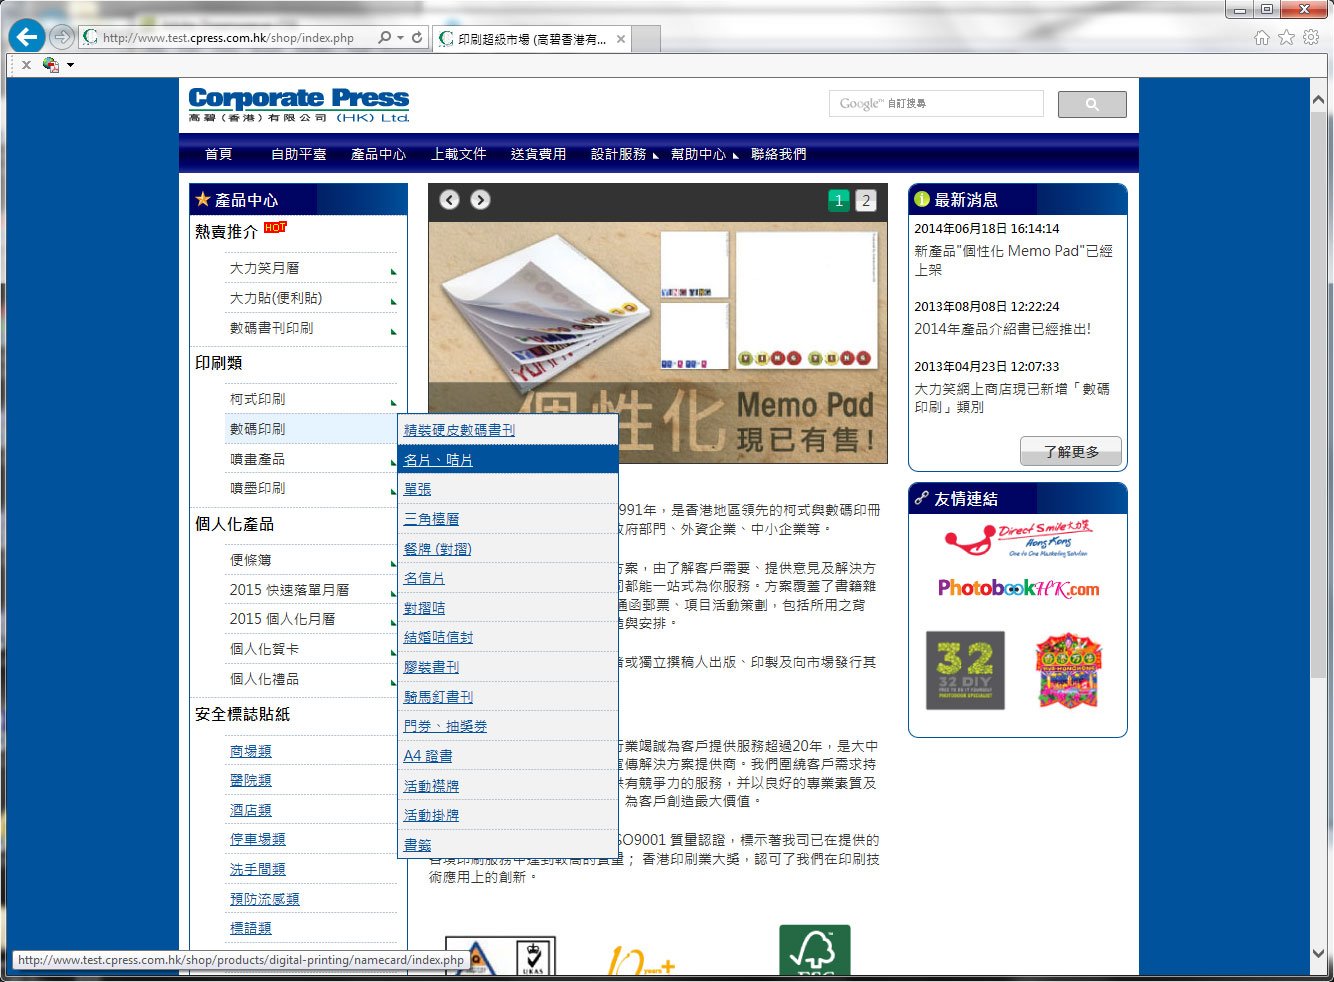Select banner slide 1 indicator
Image resolution: width=1334 pixels, height=982 pixels.
click(x=838, y=200)
